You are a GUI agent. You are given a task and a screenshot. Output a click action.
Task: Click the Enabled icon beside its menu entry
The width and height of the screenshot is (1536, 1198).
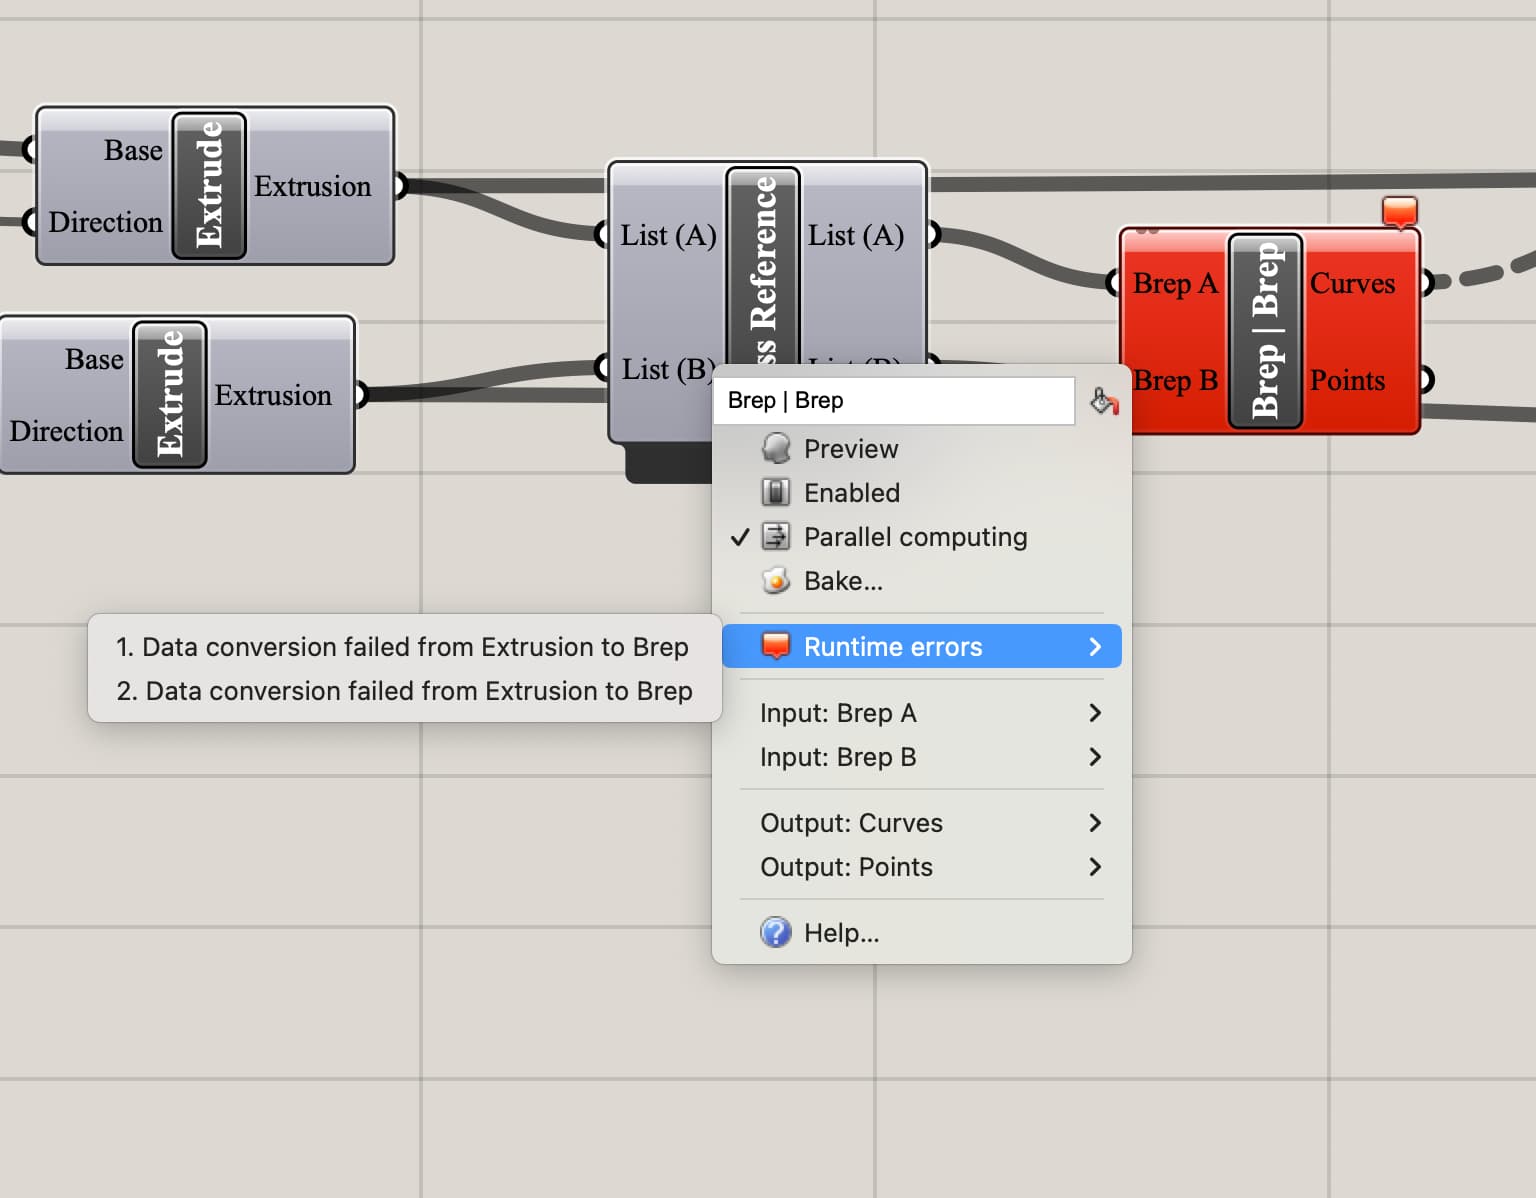click(x=776, y=492)
